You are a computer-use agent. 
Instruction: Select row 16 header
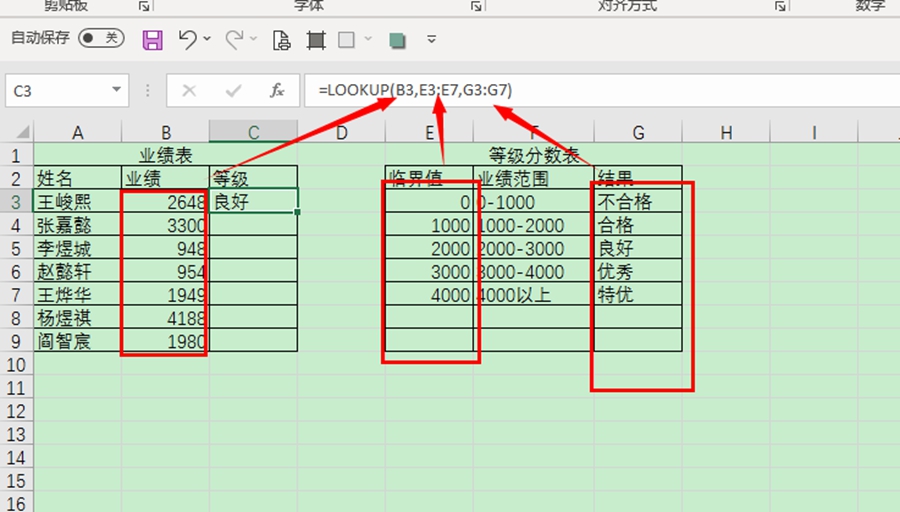click(16, 503)
